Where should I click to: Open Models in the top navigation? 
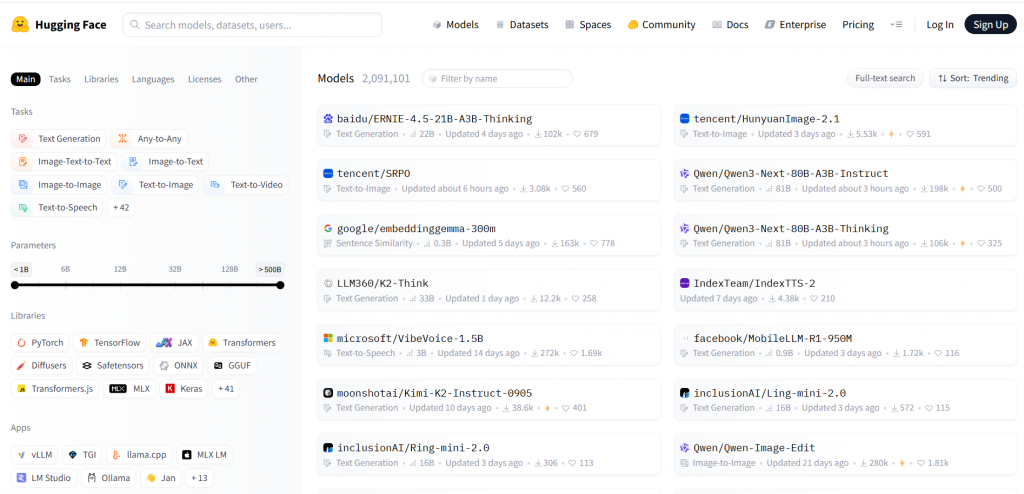tap(455, 25)
